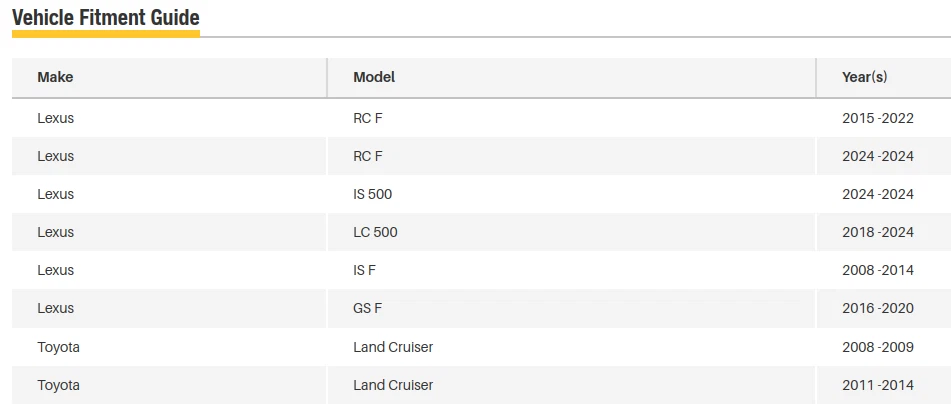Click the IS F model cell
This screenshot has height=419, width=951.
tap(365, 270)
